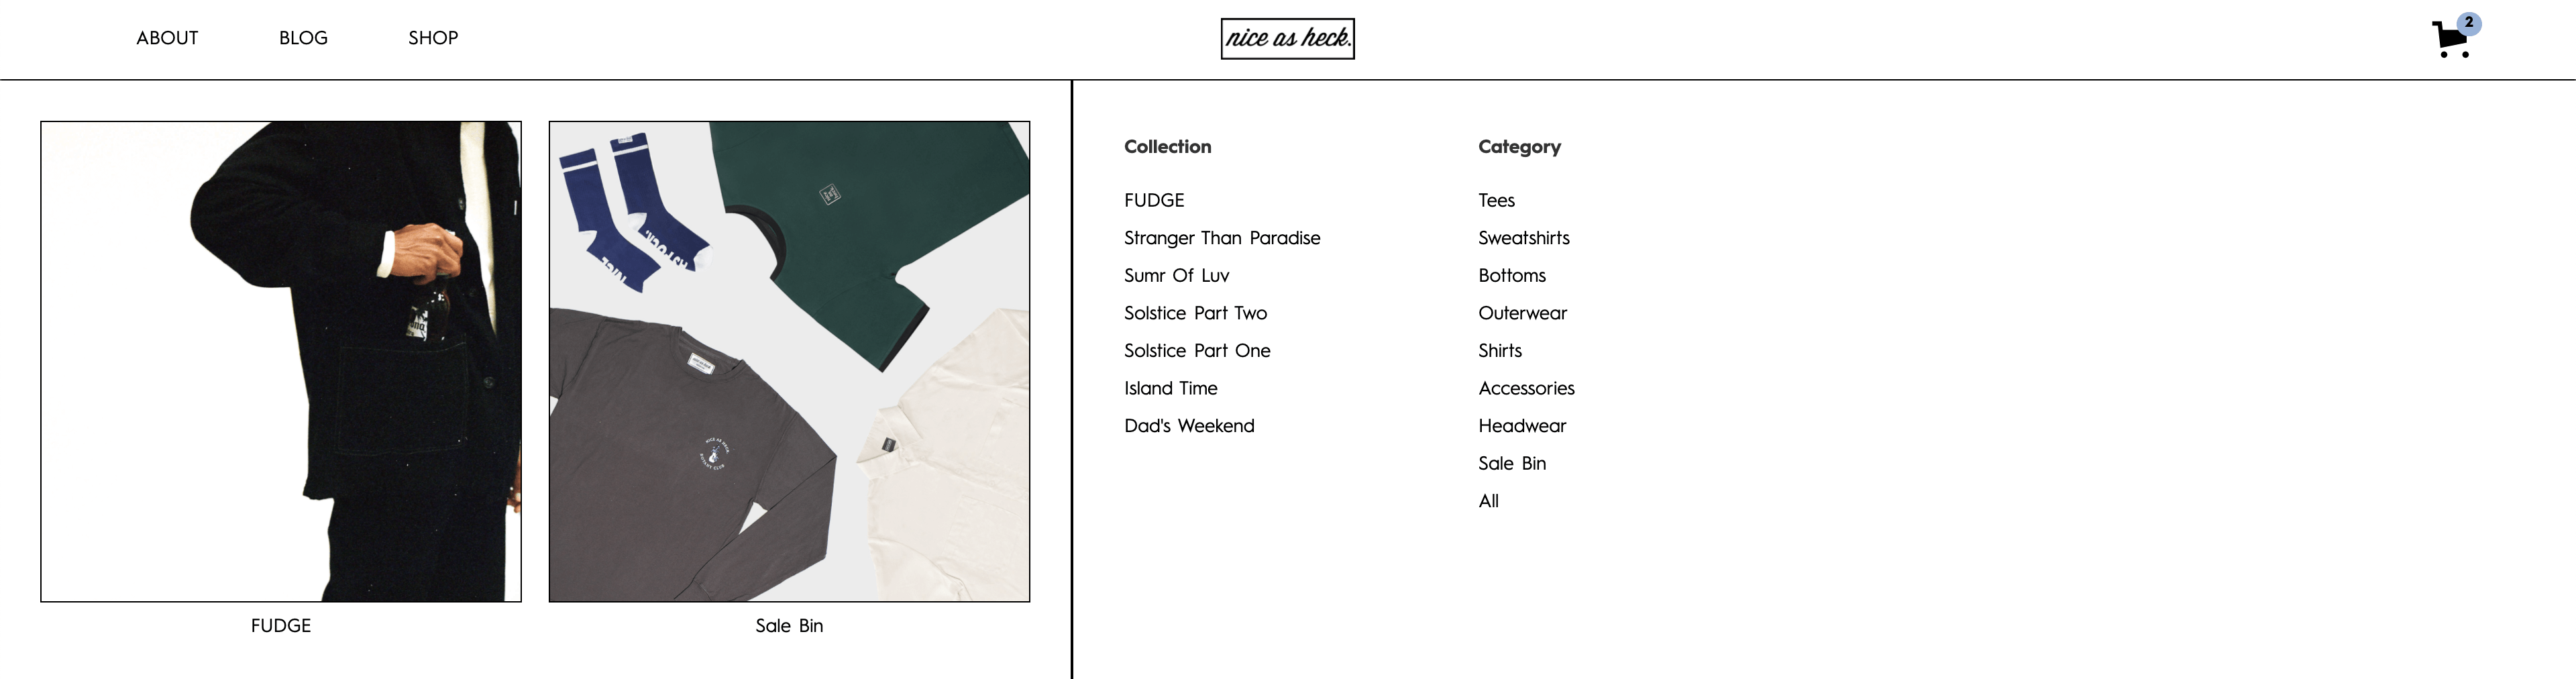The width and height of the screenshot is (2576, 679).
Task: Open Solstice Part Two collection
Action: point(1195,313)
